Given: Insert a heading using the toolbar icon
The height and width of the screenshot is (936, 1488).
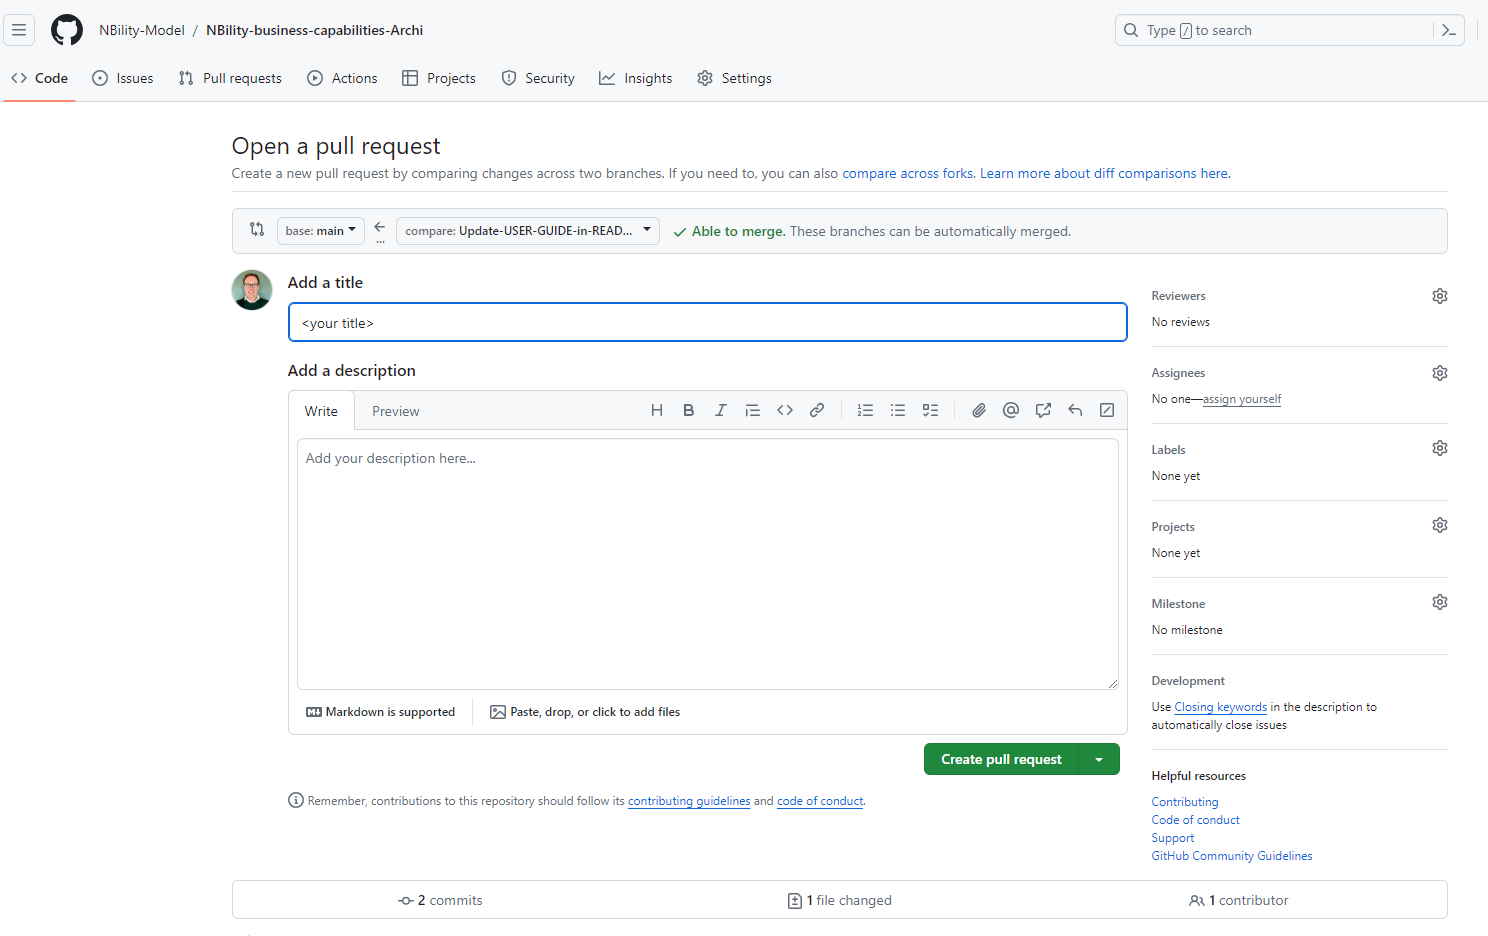Looking at the screenshot, I should [x=656, y=410].
